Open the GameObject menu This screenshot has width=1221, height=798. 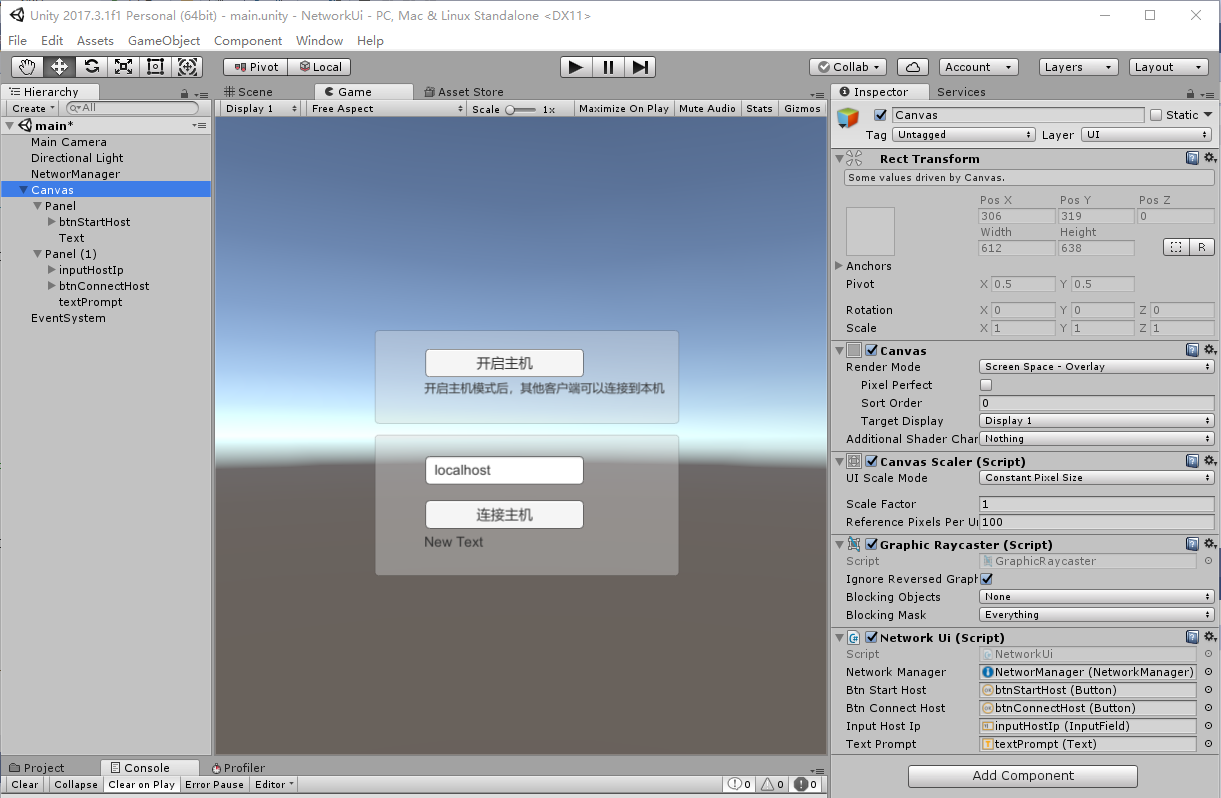point(164,41)
